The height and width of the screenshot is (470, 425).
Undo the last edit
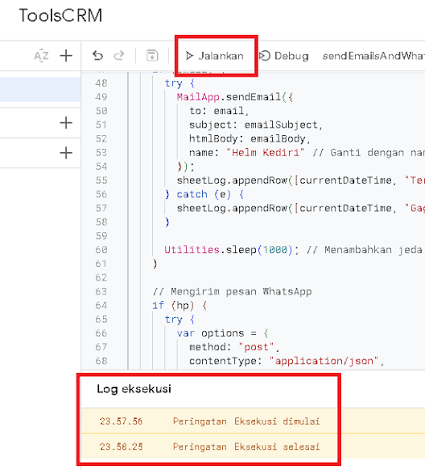(x=97, y=55)
